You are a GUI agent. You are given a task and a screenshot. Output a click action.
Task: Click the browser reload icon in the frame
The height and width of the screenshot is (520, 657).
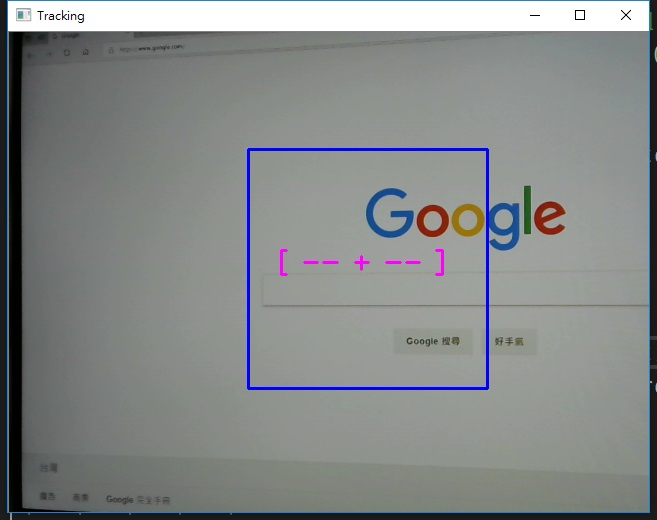click(67, 53)
